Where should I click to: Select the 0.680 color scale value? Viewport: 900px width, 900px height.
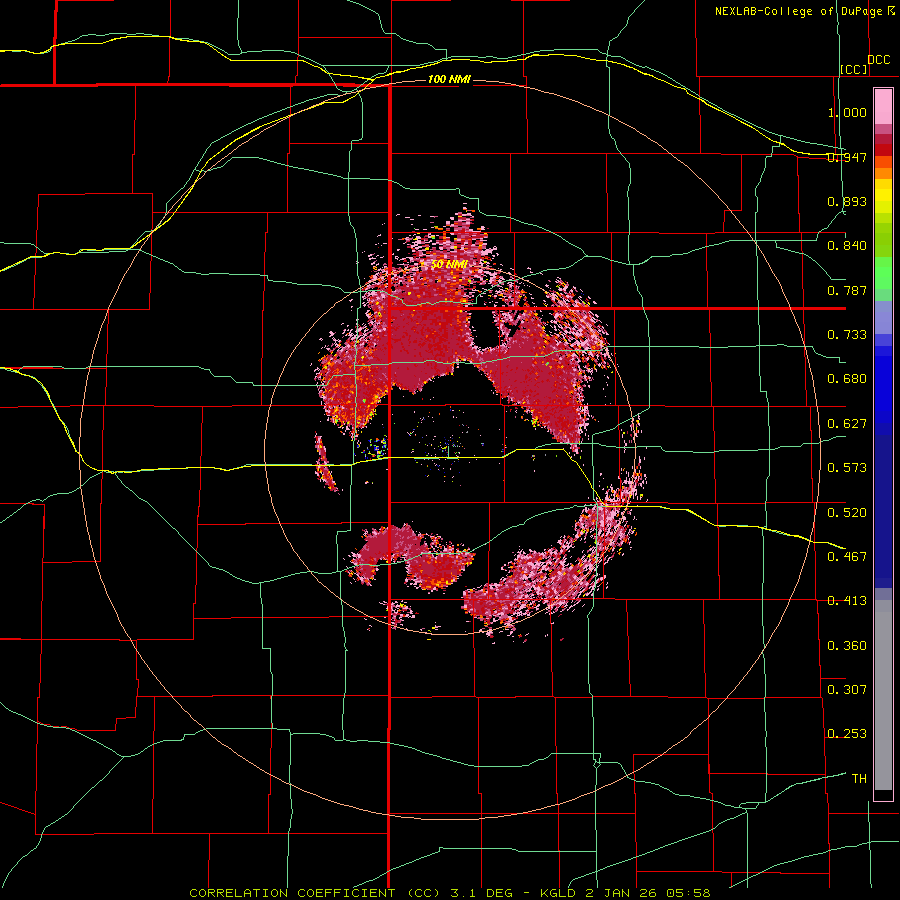tap(847, 379)
